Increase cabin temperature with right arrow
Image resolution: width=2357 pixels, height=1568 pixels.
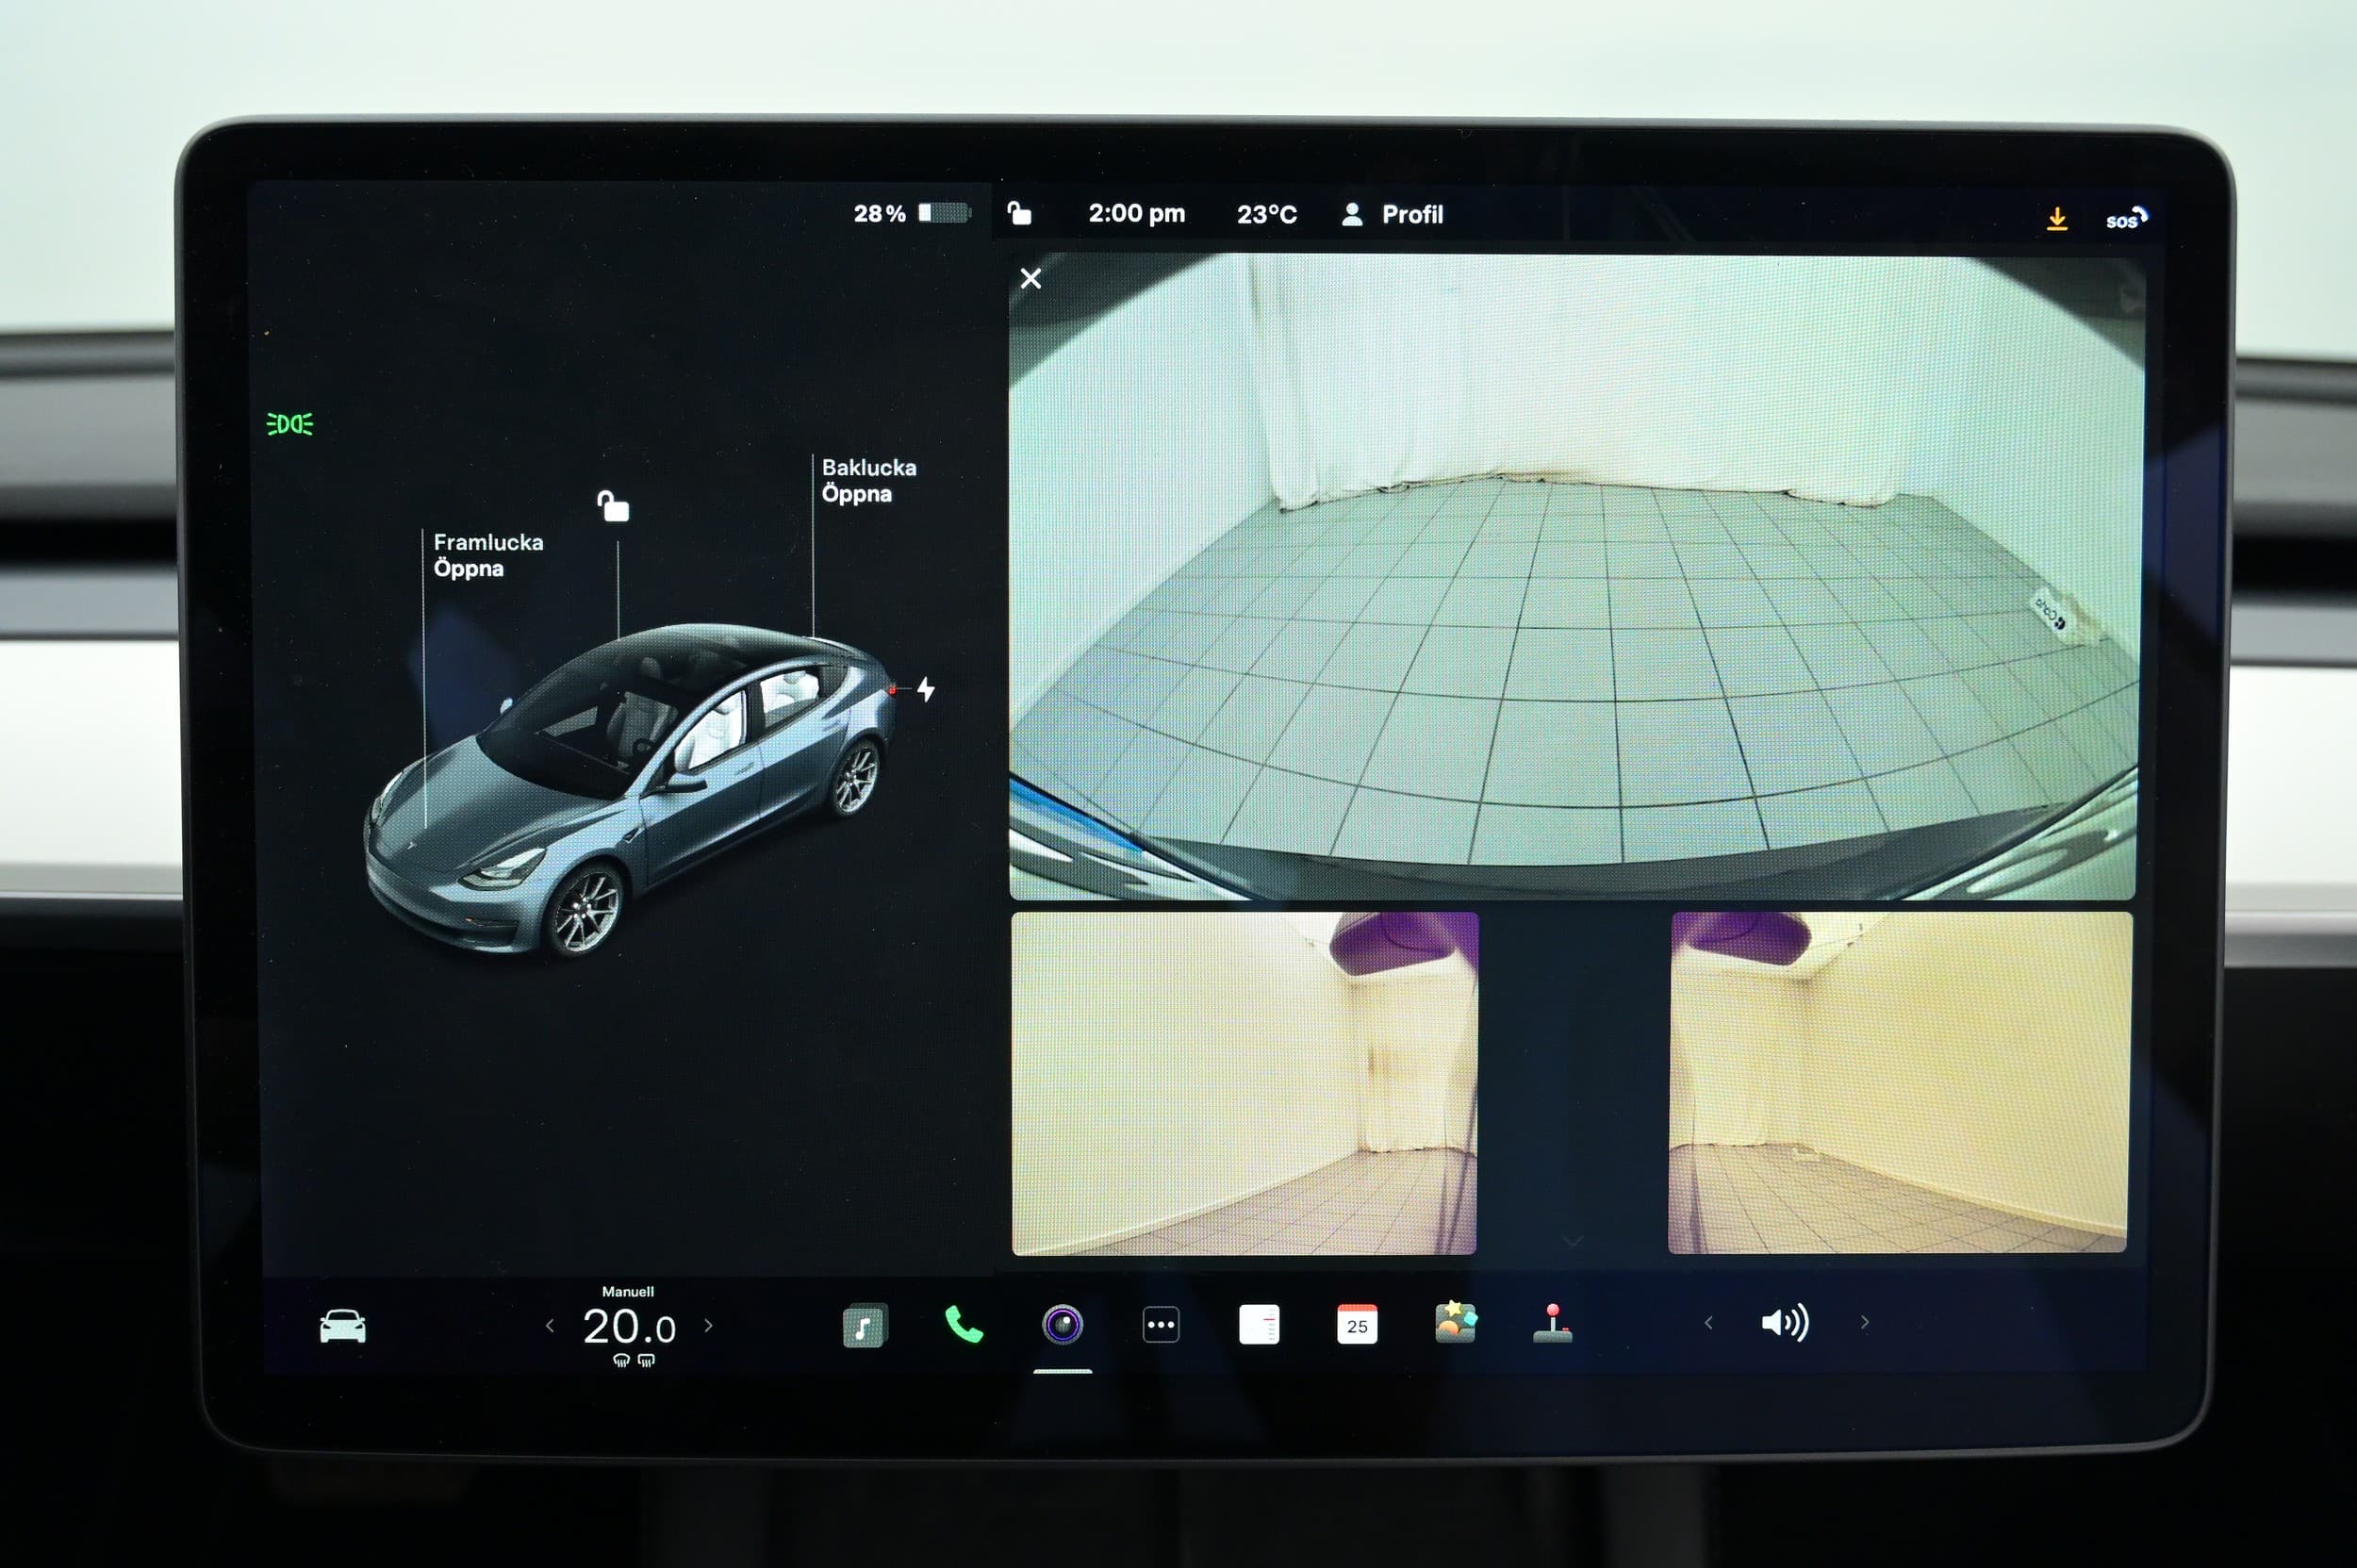[x=709, y=1326]
